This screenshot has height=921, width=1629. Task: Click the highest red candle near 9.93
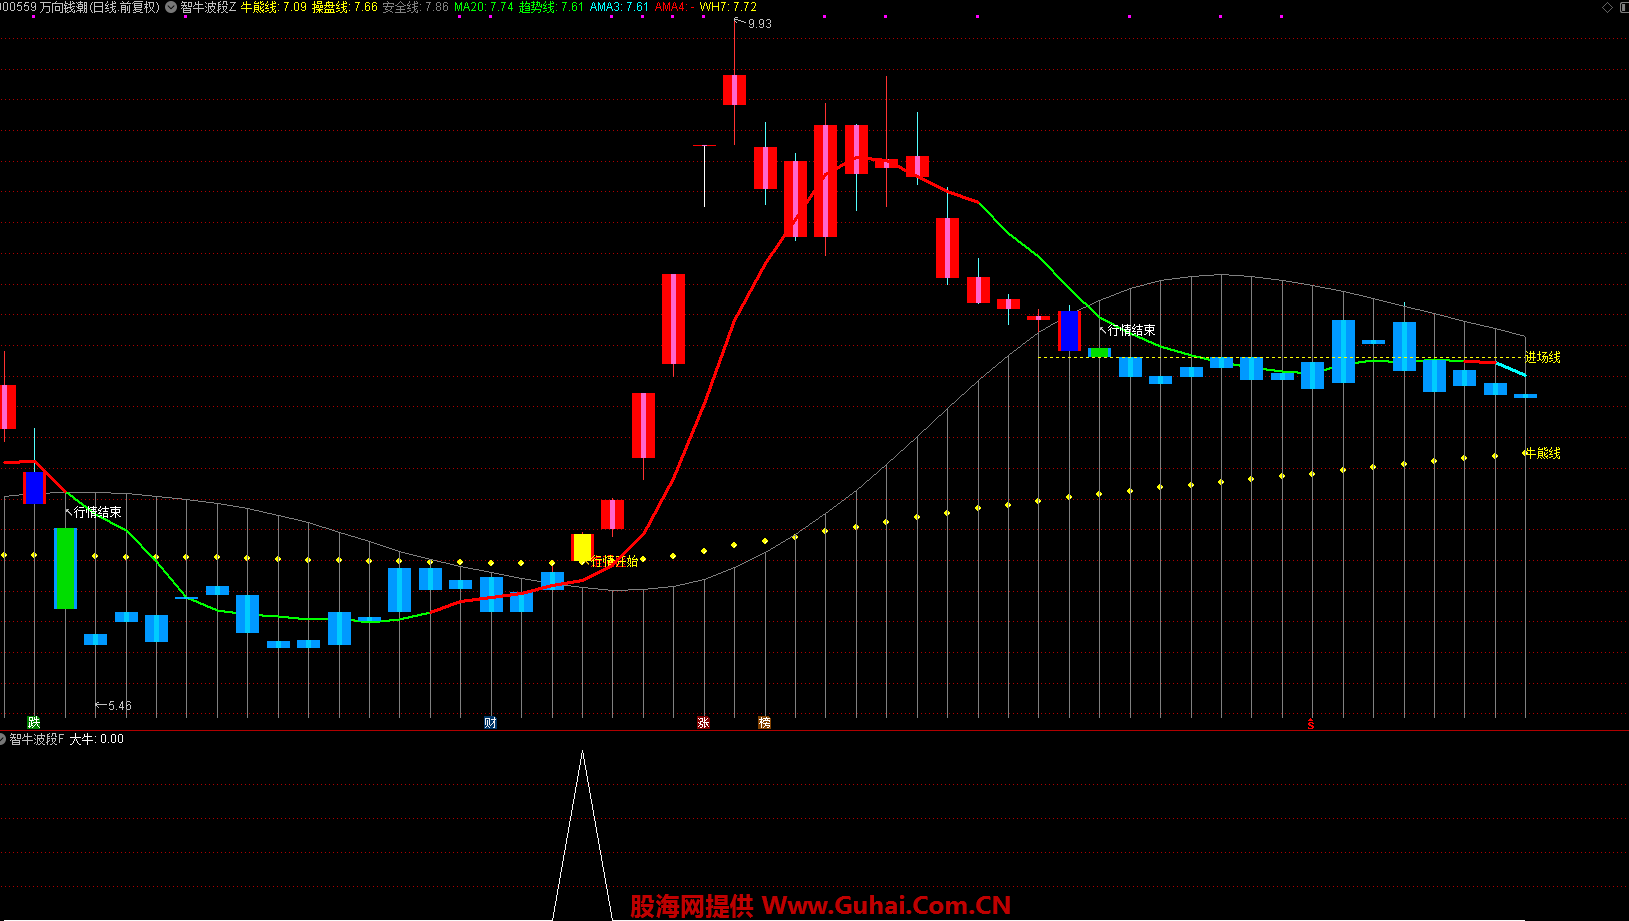pos(735,90)
